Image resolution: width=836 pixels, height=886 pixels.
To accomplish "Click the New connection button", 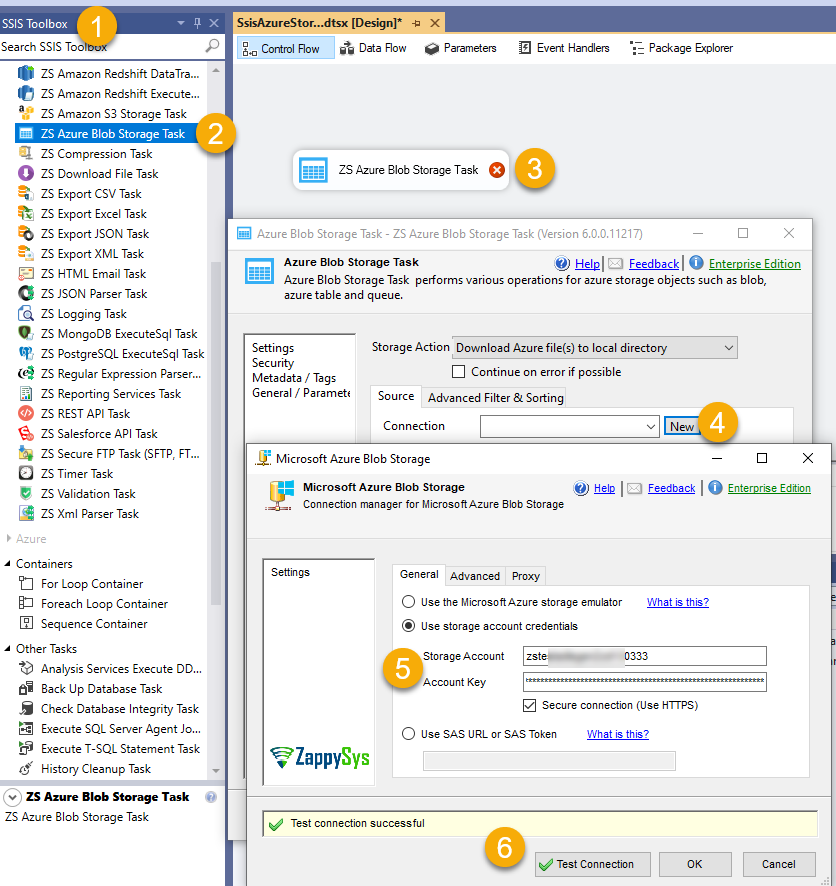I will [x=681, y=427].
